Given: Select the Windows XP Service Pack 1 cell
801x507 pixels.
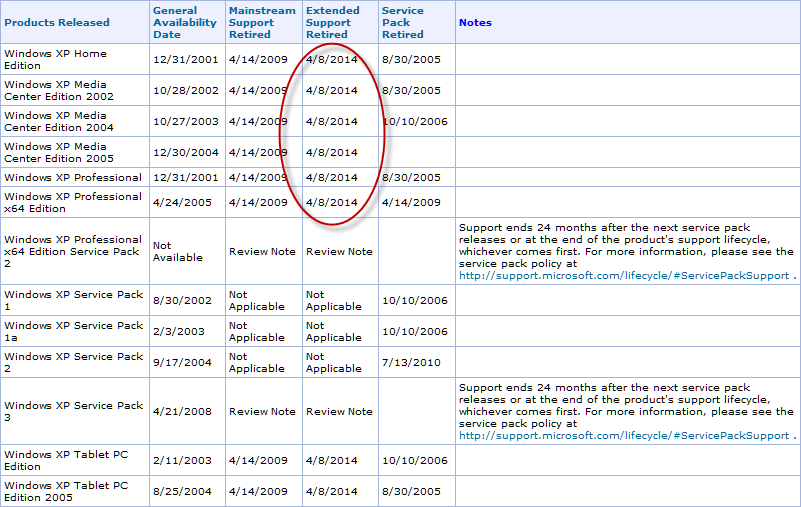Looking at the screenshot, I should 74,301.
